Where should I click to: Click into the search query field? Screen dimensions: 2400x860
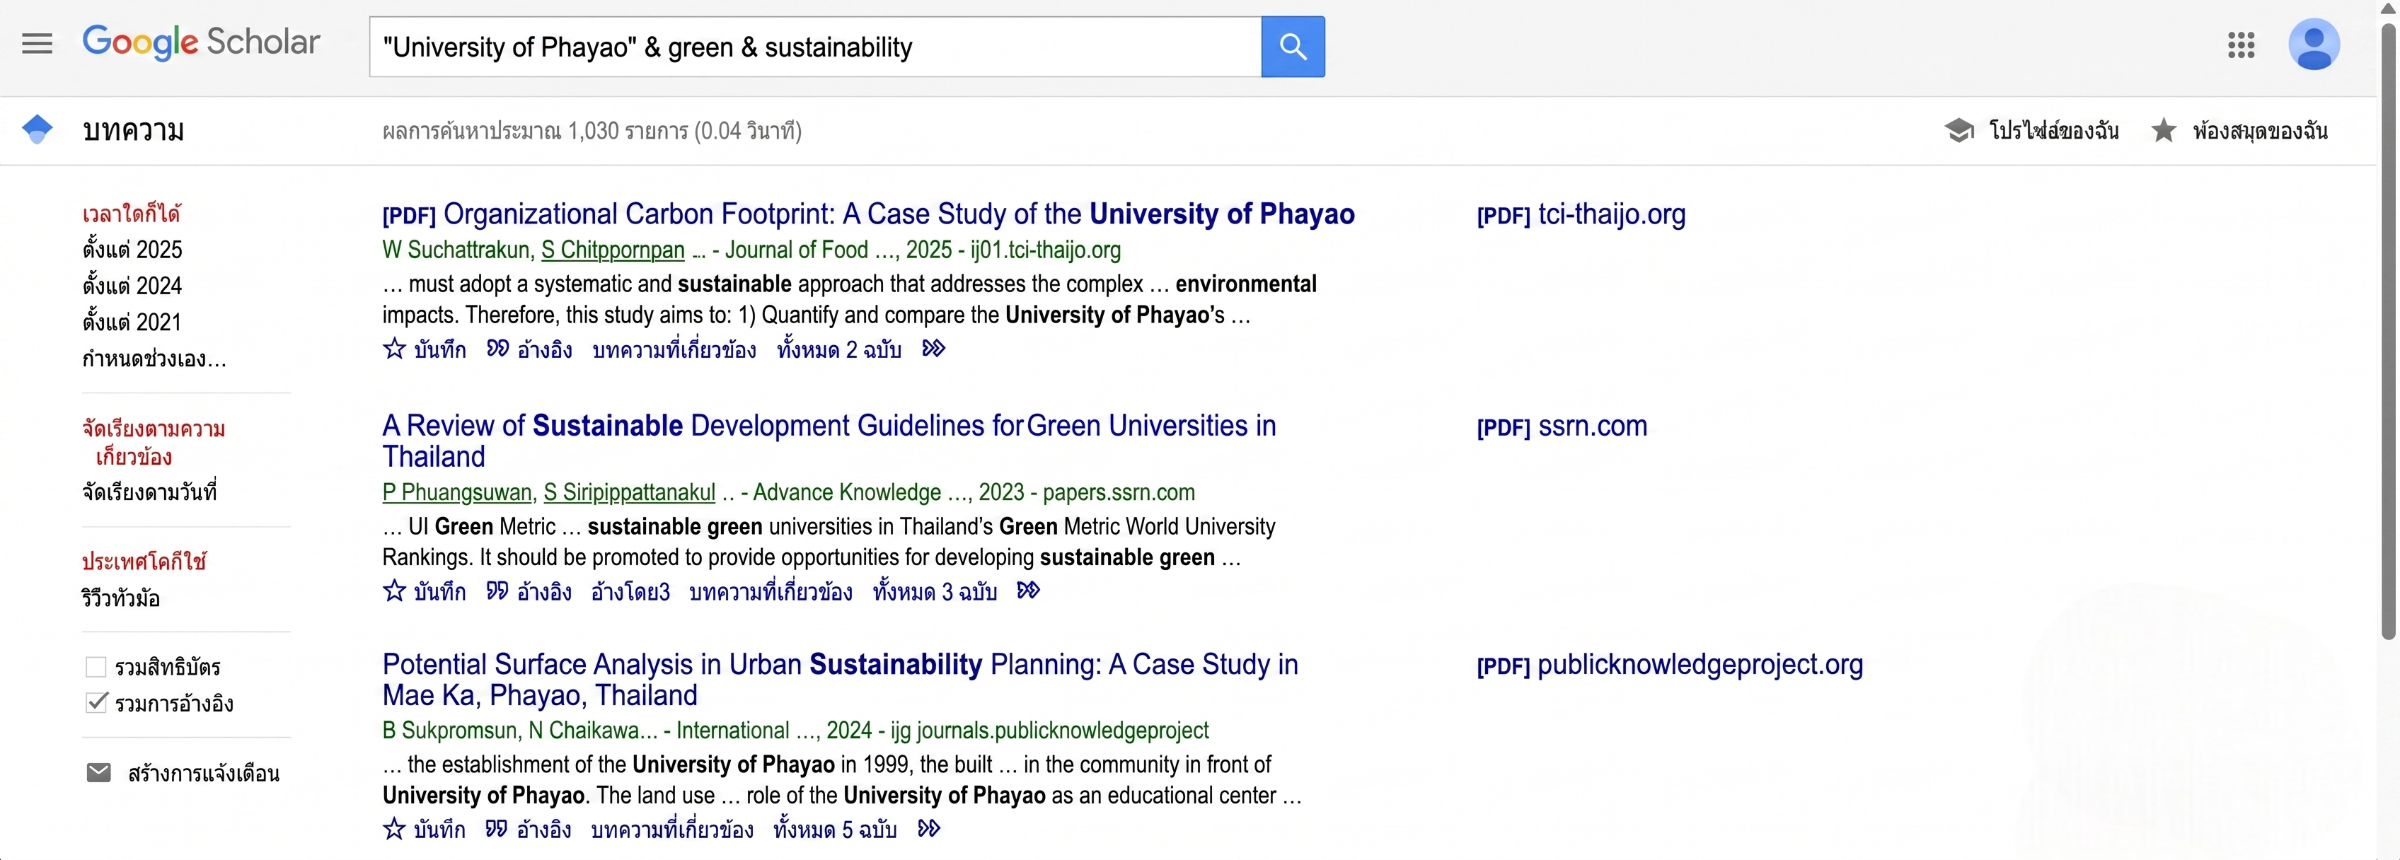coord(815,46)
